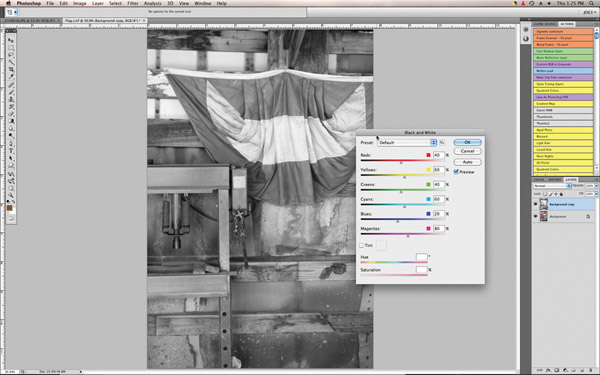
Task: Open the Preset dropdown
Action: tap(407, 142)
